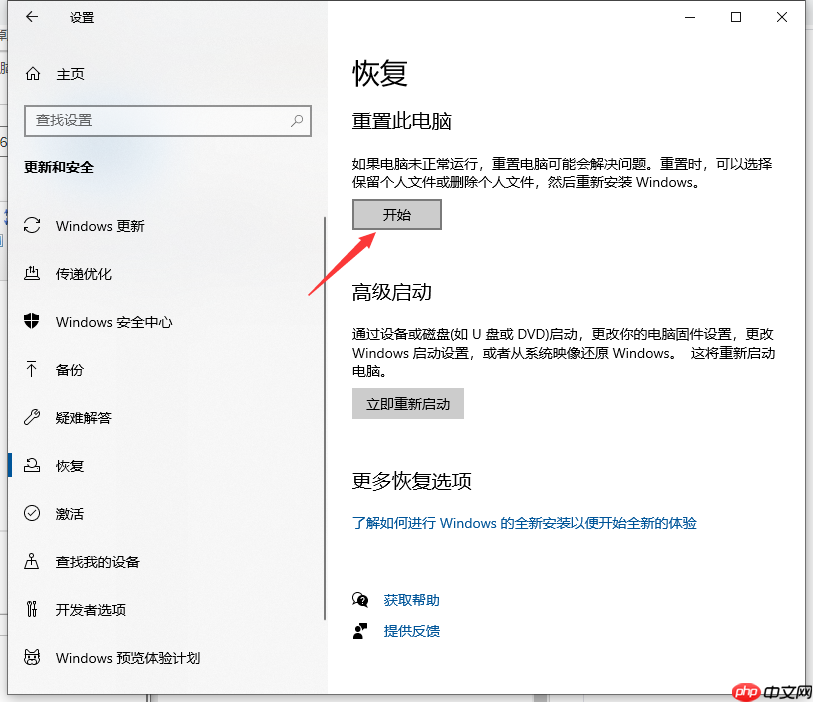813x702 pixels.
Task: Open the 激活 page
Action: [166, 513]
